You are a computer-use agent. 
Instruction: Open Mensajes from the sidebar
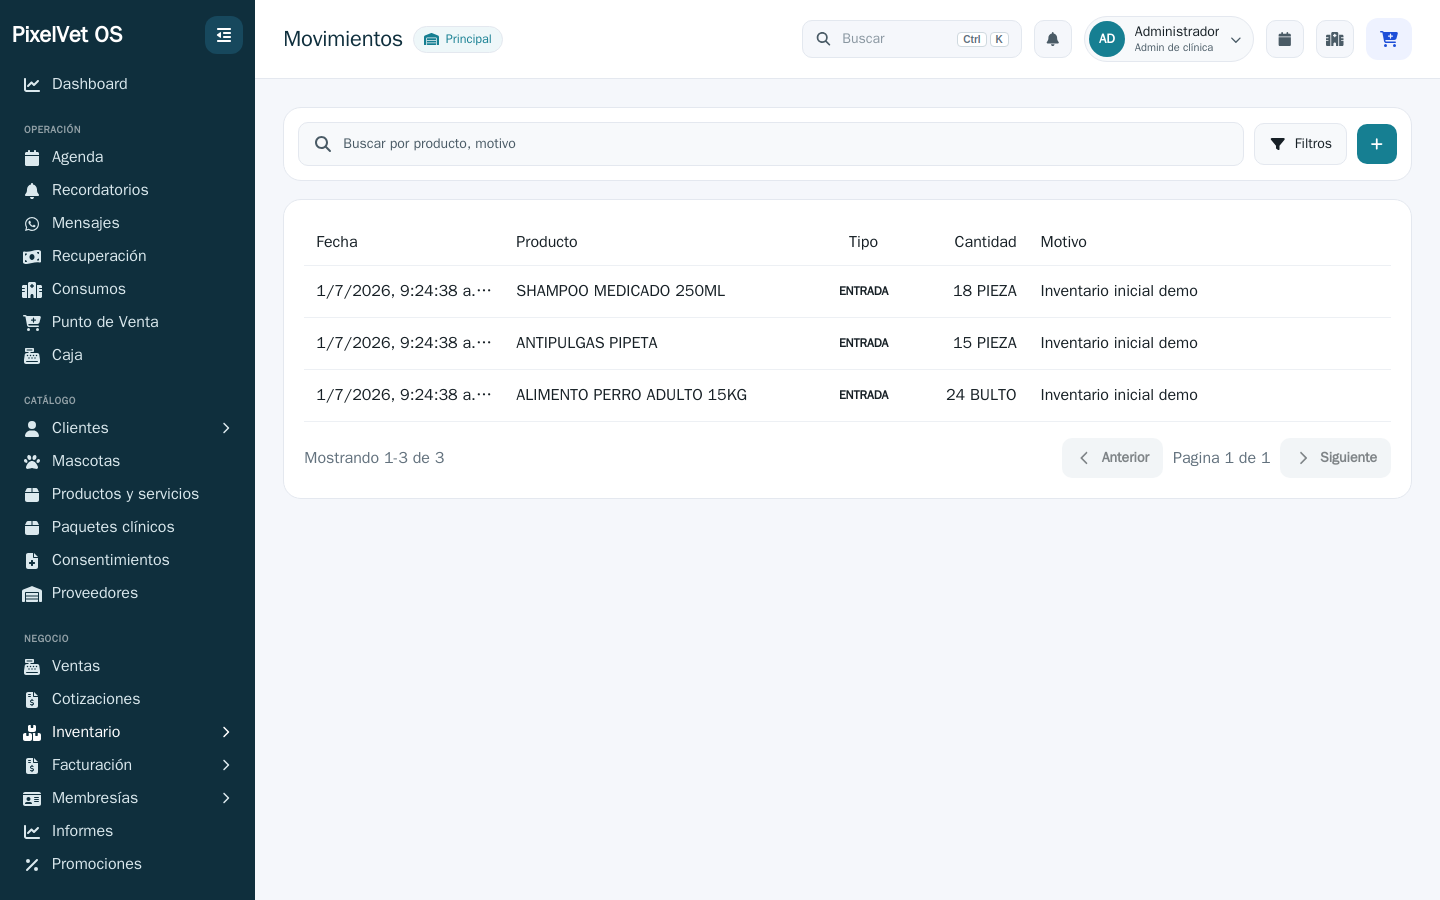pyautogui.click(x=127, y=223)
